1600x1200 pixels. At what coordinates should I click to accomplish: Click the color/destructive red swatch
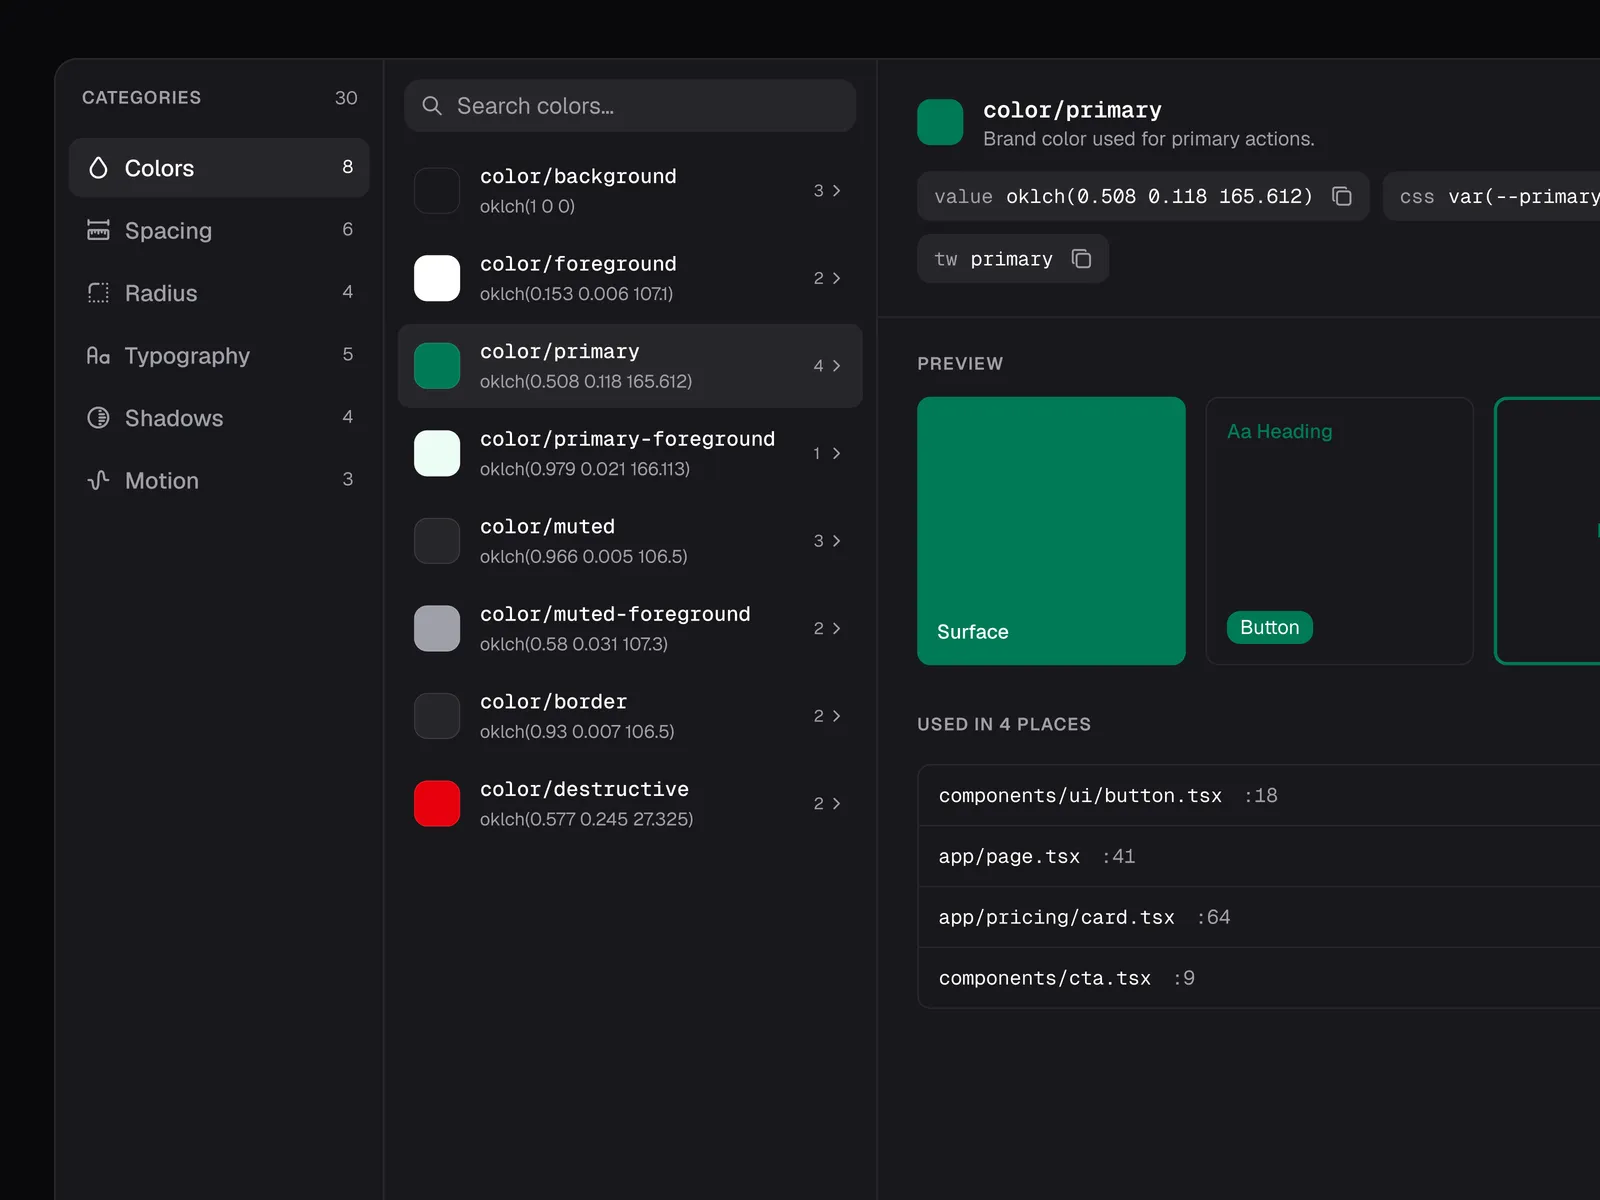[437, 803]
